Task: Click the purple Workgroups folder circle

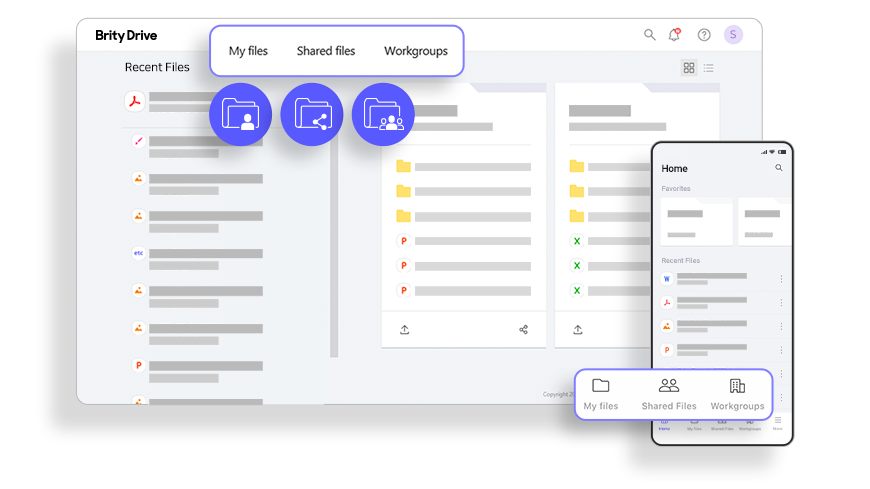Action: [x=383, y=114]
